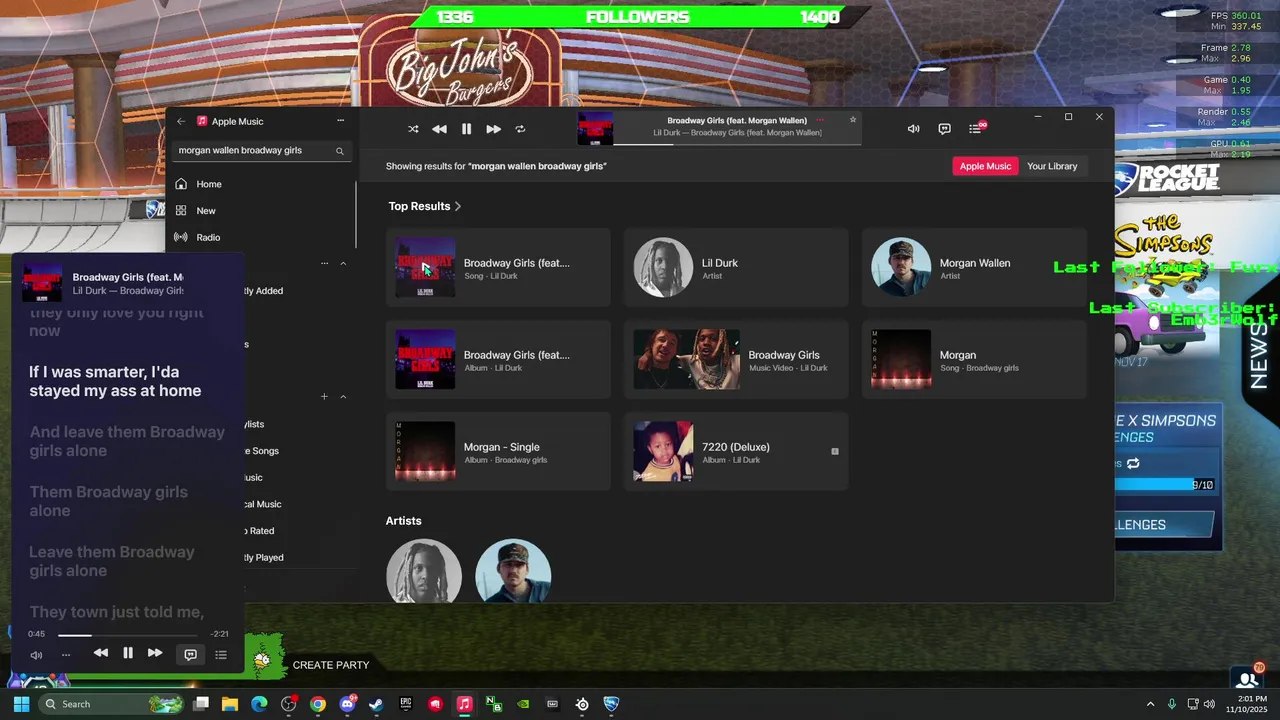This screenshot has height=720, width=1280.
Task: Open the red more-options dots for now playing
Action: coord(820,120)
